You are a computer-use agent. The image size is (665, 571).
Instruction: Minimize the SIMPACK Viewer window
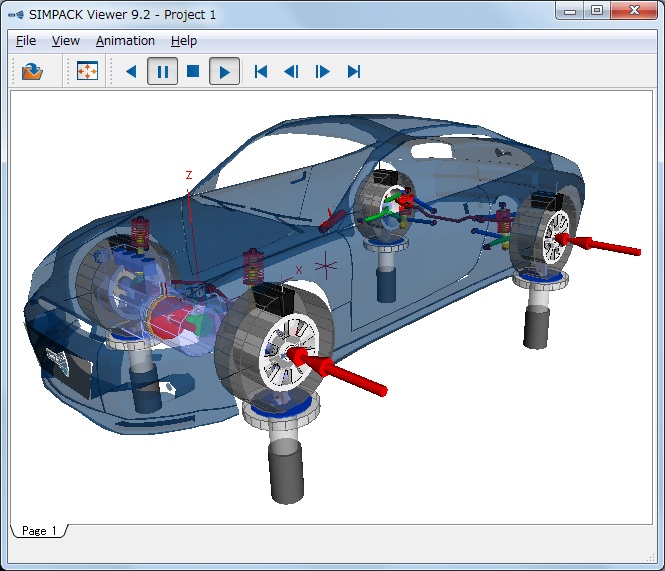(x=569, y=11)
